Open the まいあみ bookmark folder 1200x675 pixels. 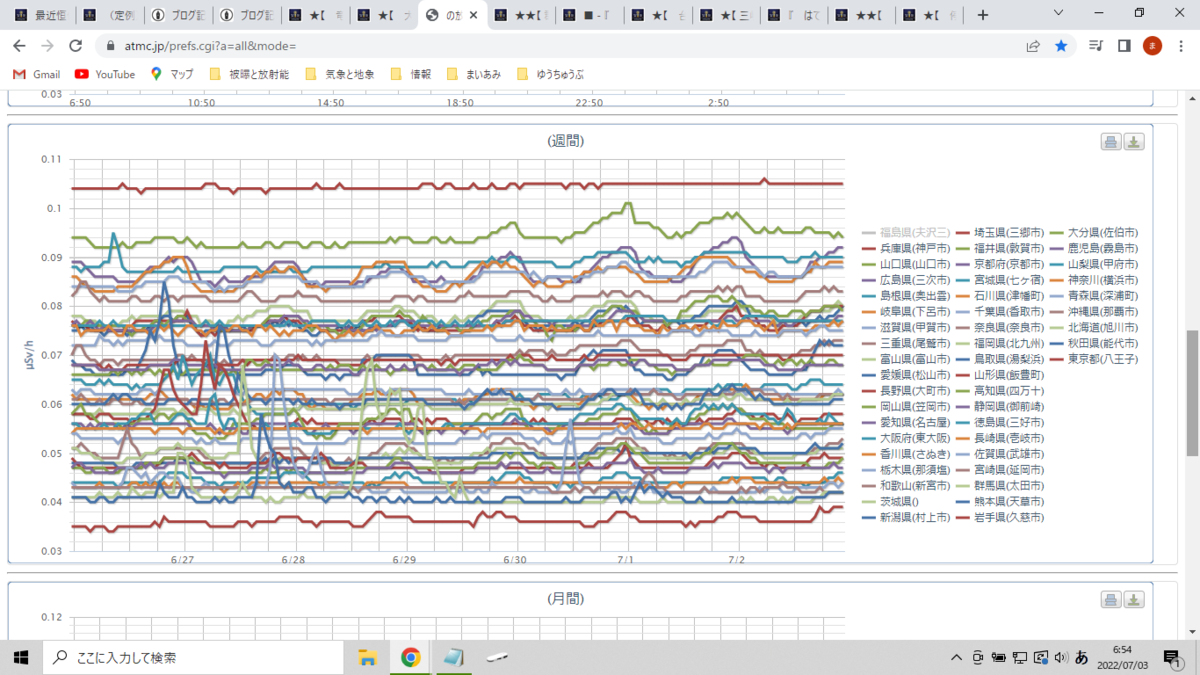pos(474,74)
